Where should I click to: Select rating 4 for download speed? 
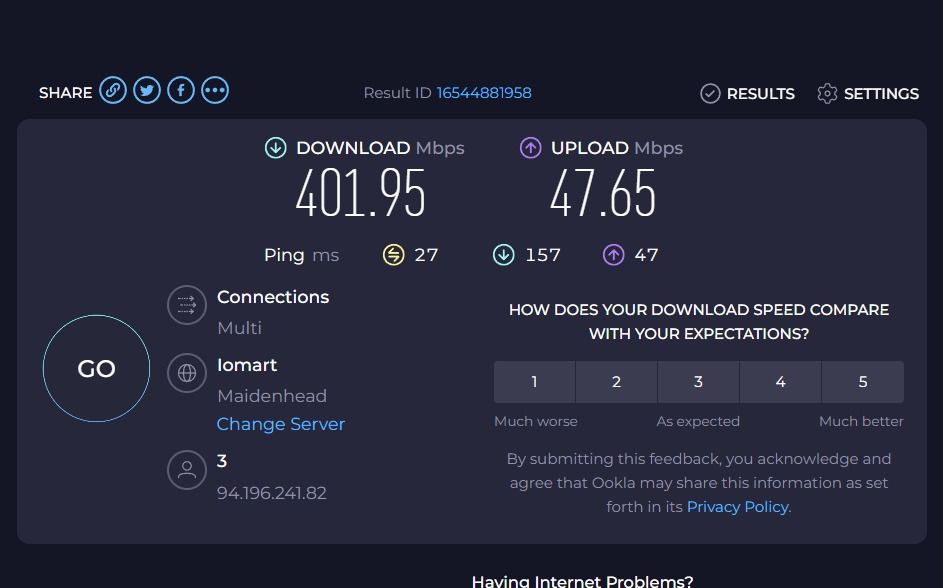[780, 382]
